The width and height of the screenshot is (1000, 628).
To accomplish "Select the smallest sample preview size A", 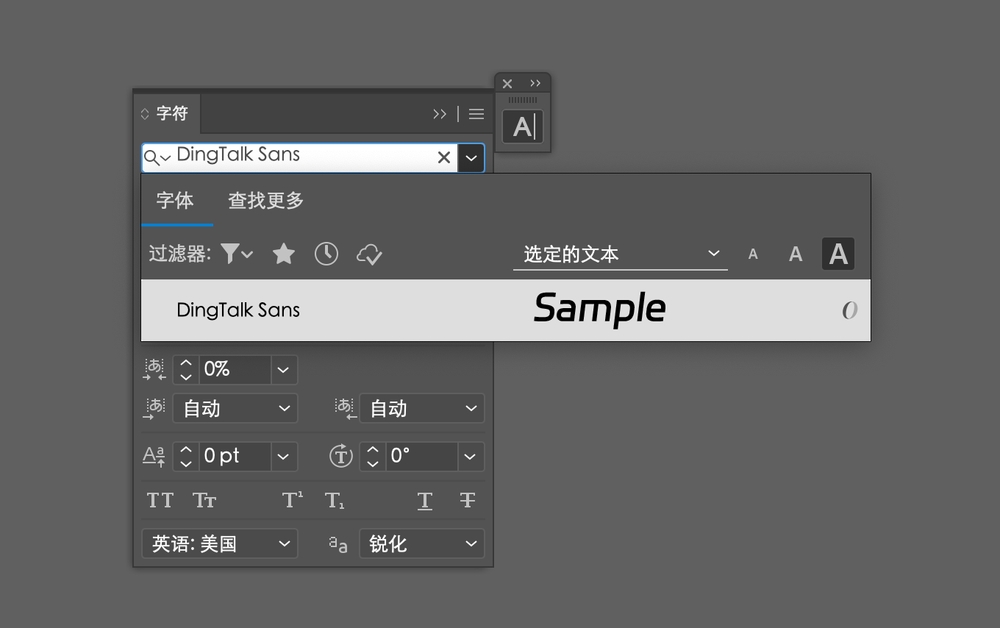I will [753, 254].
